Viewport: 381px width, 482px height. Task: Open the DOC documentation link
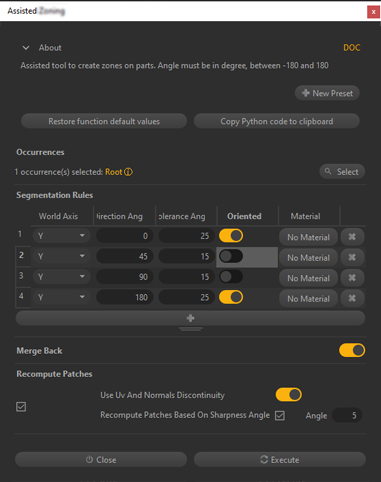(x=352, y=48)
